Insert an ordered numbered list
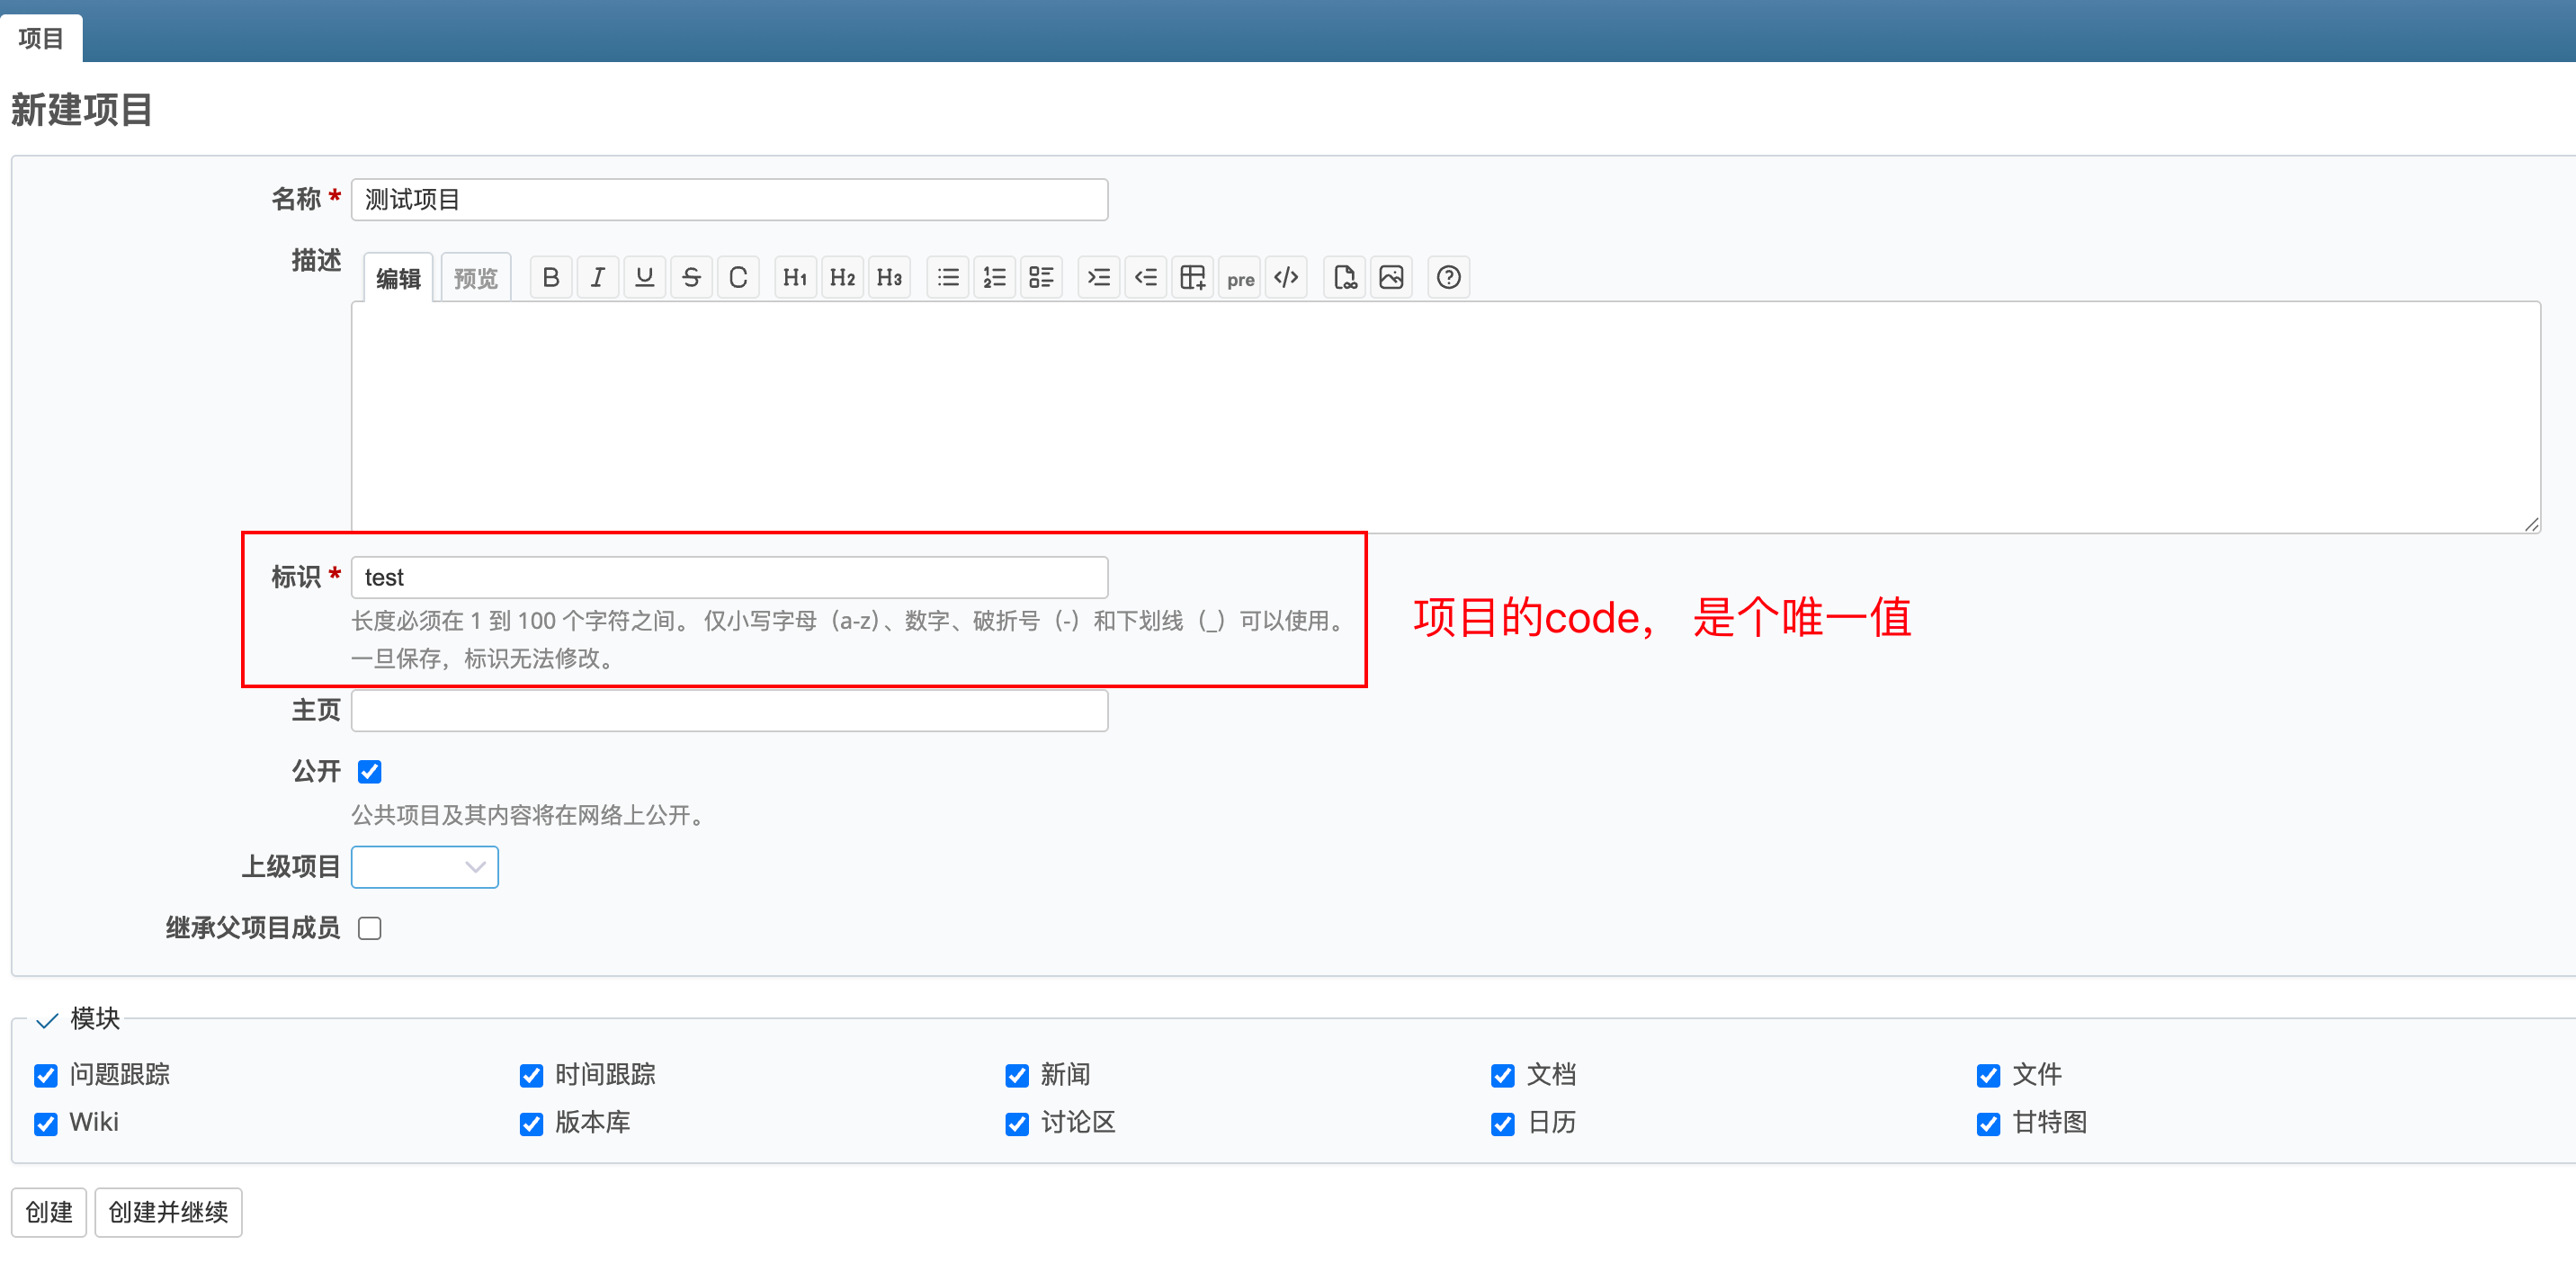 (x=995, y=277)
